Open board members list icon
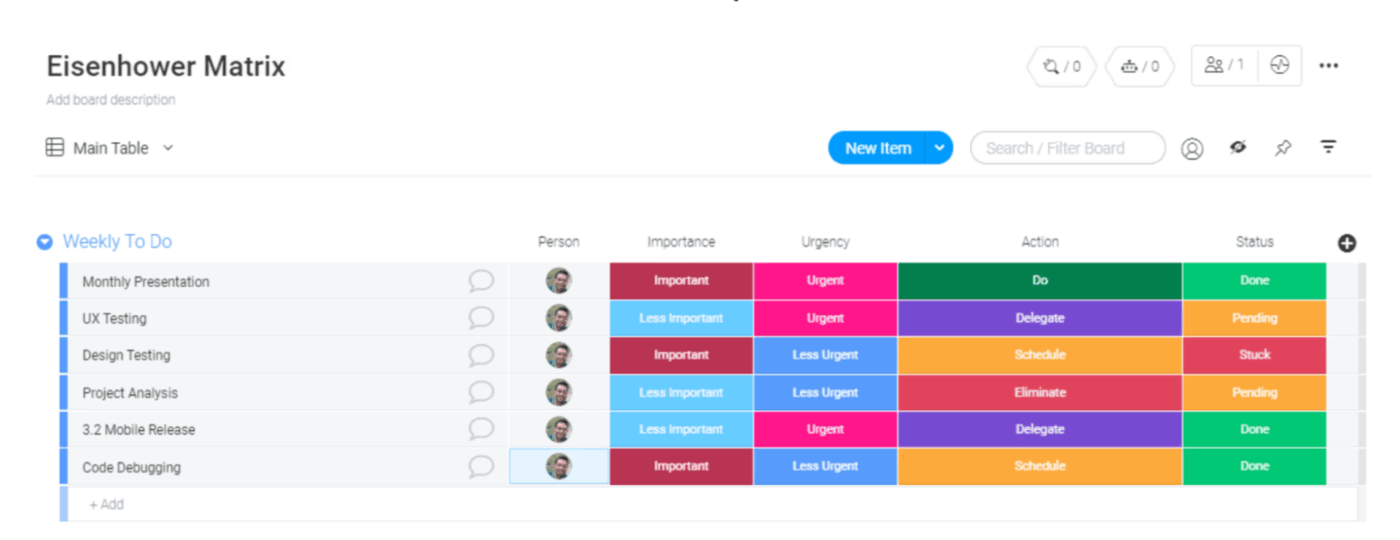Image resolution: width=1400 pixels, height=540 pixels. point(1225,66)
